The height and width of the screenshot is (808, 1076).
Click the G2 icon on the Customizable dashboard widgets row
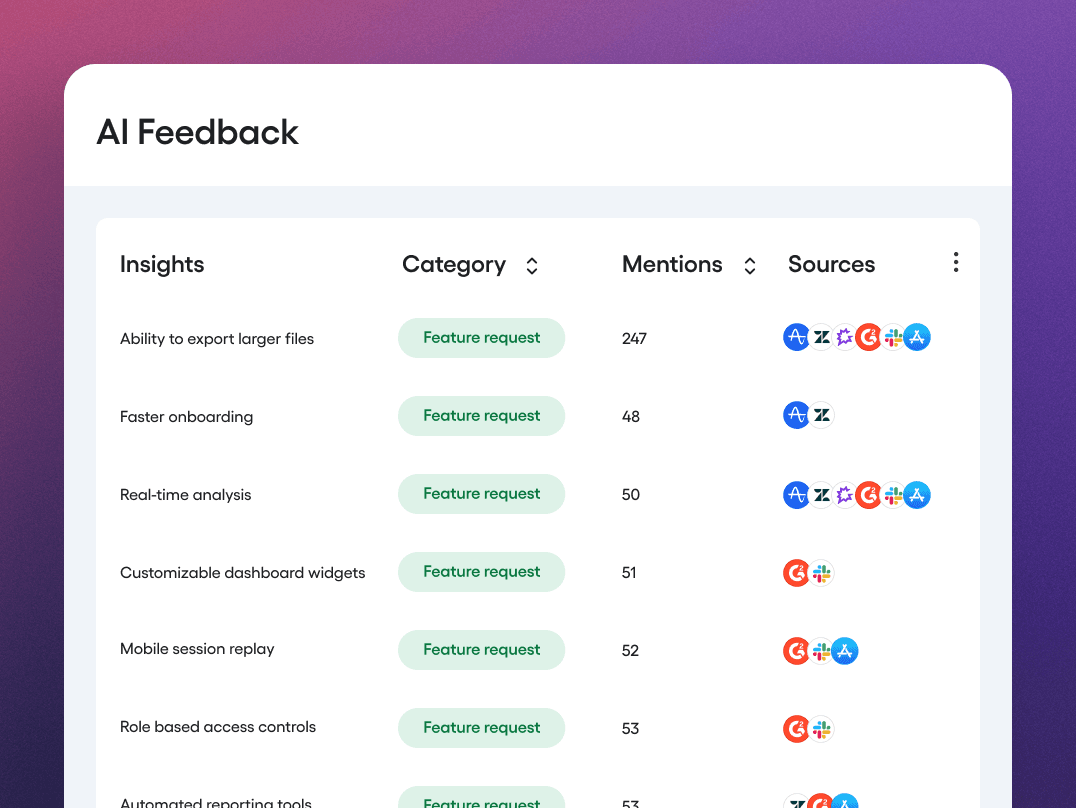[797, 573]
